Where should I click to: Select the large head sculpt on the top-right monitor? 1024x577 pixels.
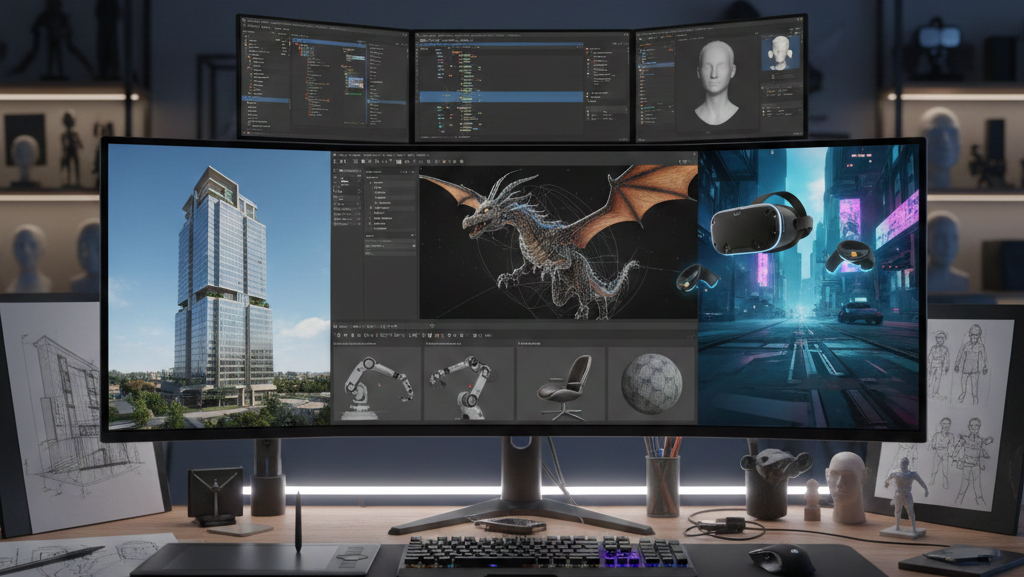coord(716,82)
